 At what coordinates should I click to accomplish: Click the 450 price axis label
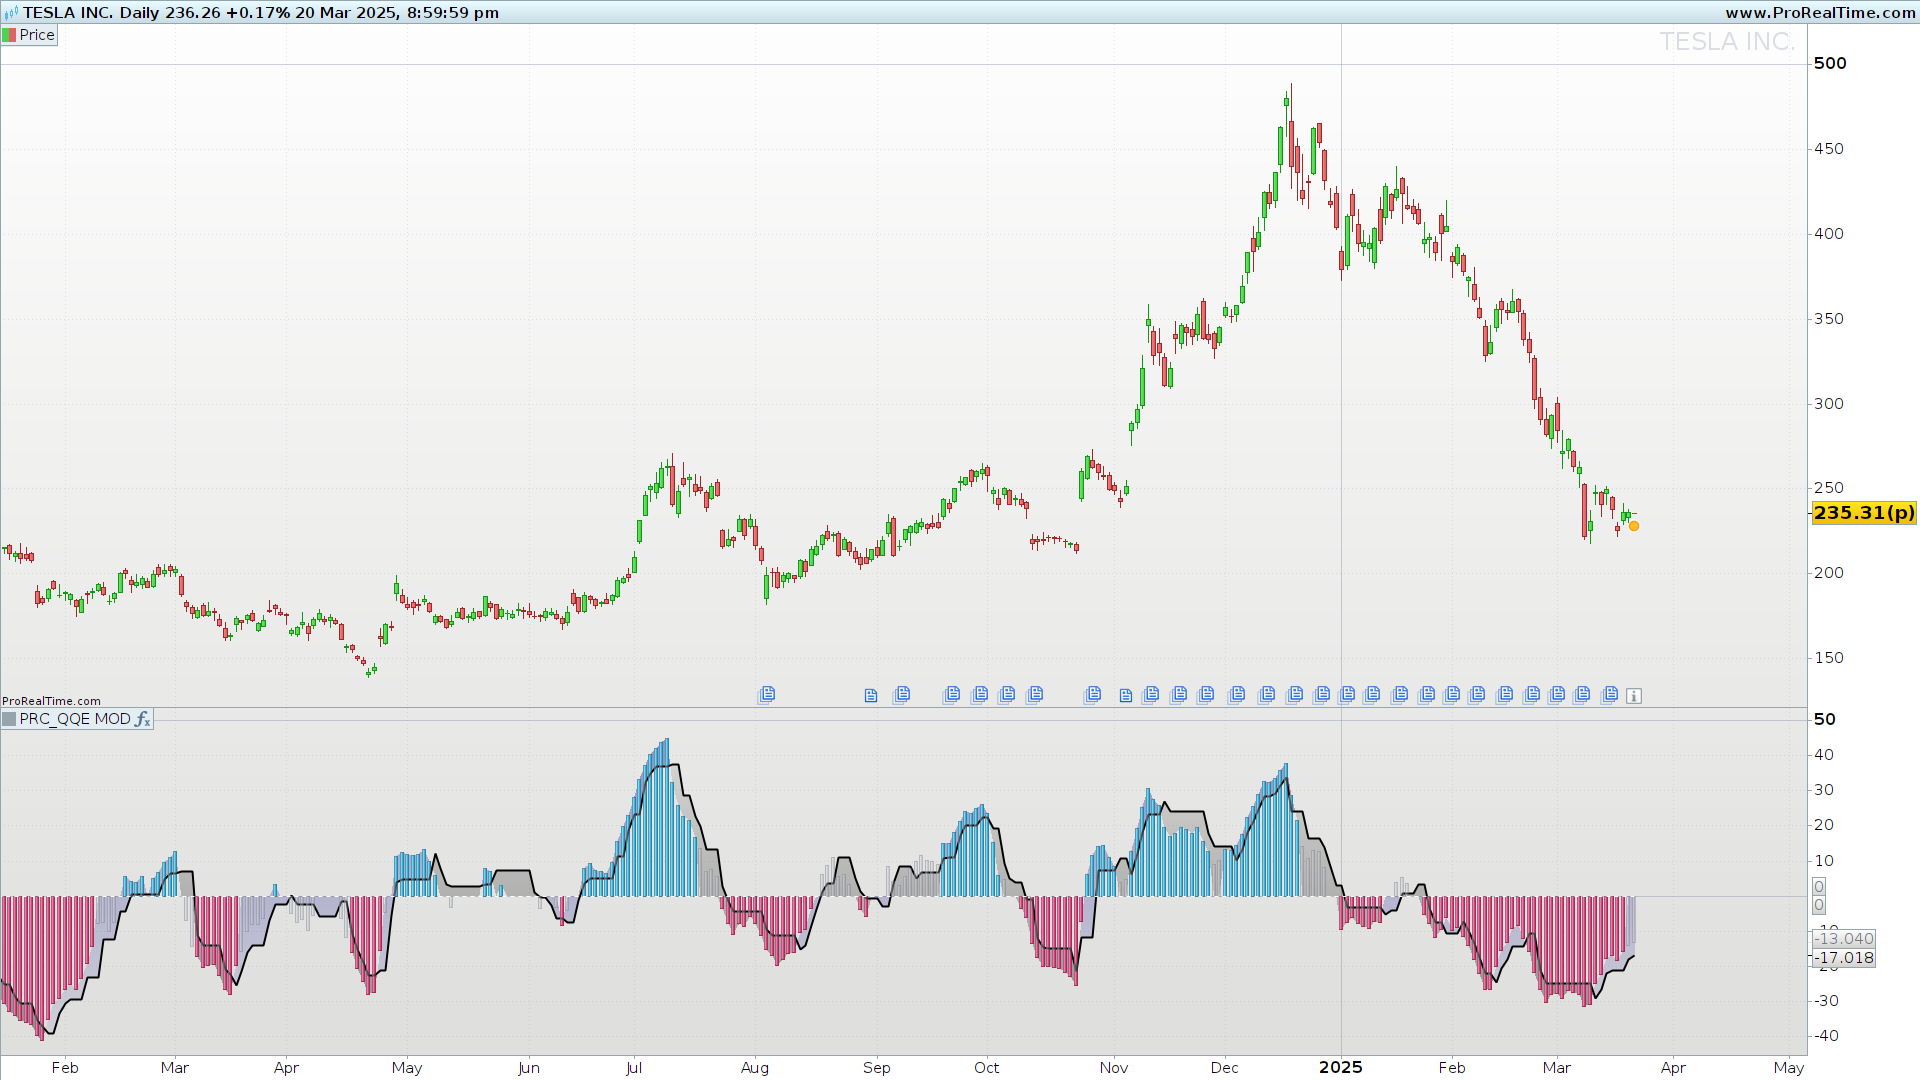point(1829,149)
